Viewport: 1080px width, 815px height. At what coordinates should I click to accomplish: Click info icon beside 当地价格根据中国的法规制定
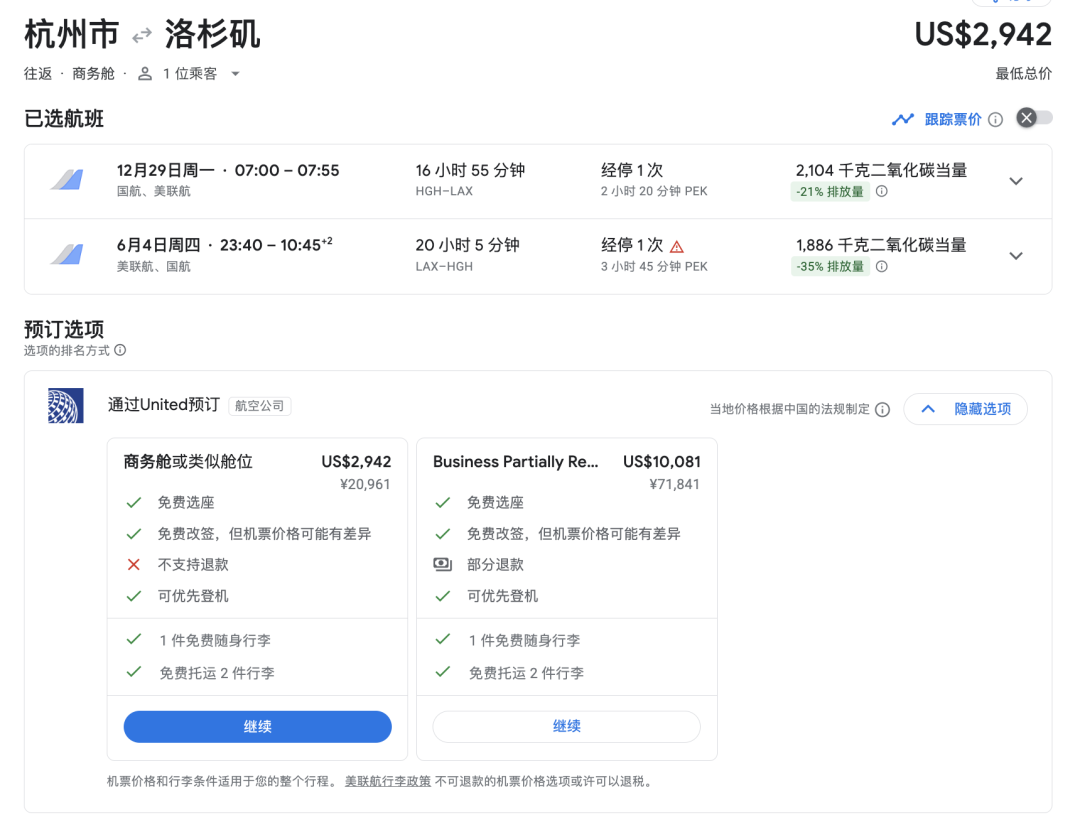(882, 410)
